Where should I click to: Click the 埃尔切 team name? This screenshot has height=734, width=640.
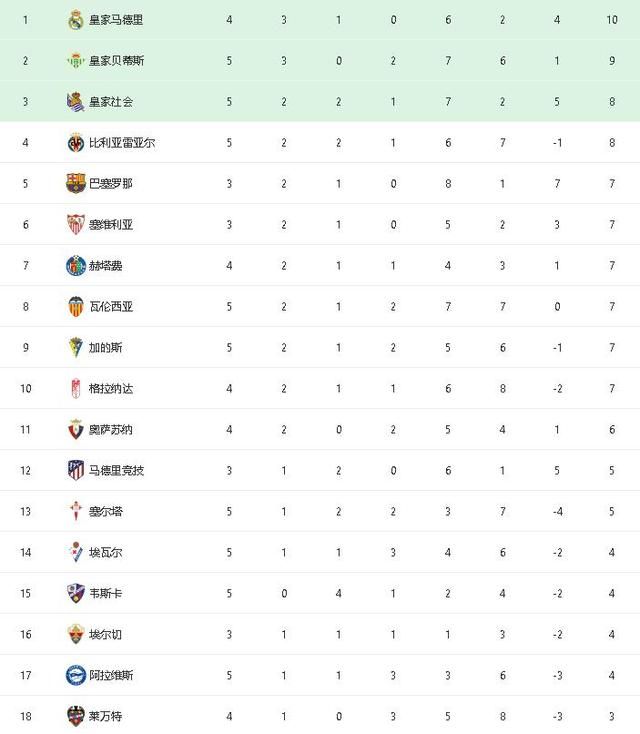click(x=105, y=634)
